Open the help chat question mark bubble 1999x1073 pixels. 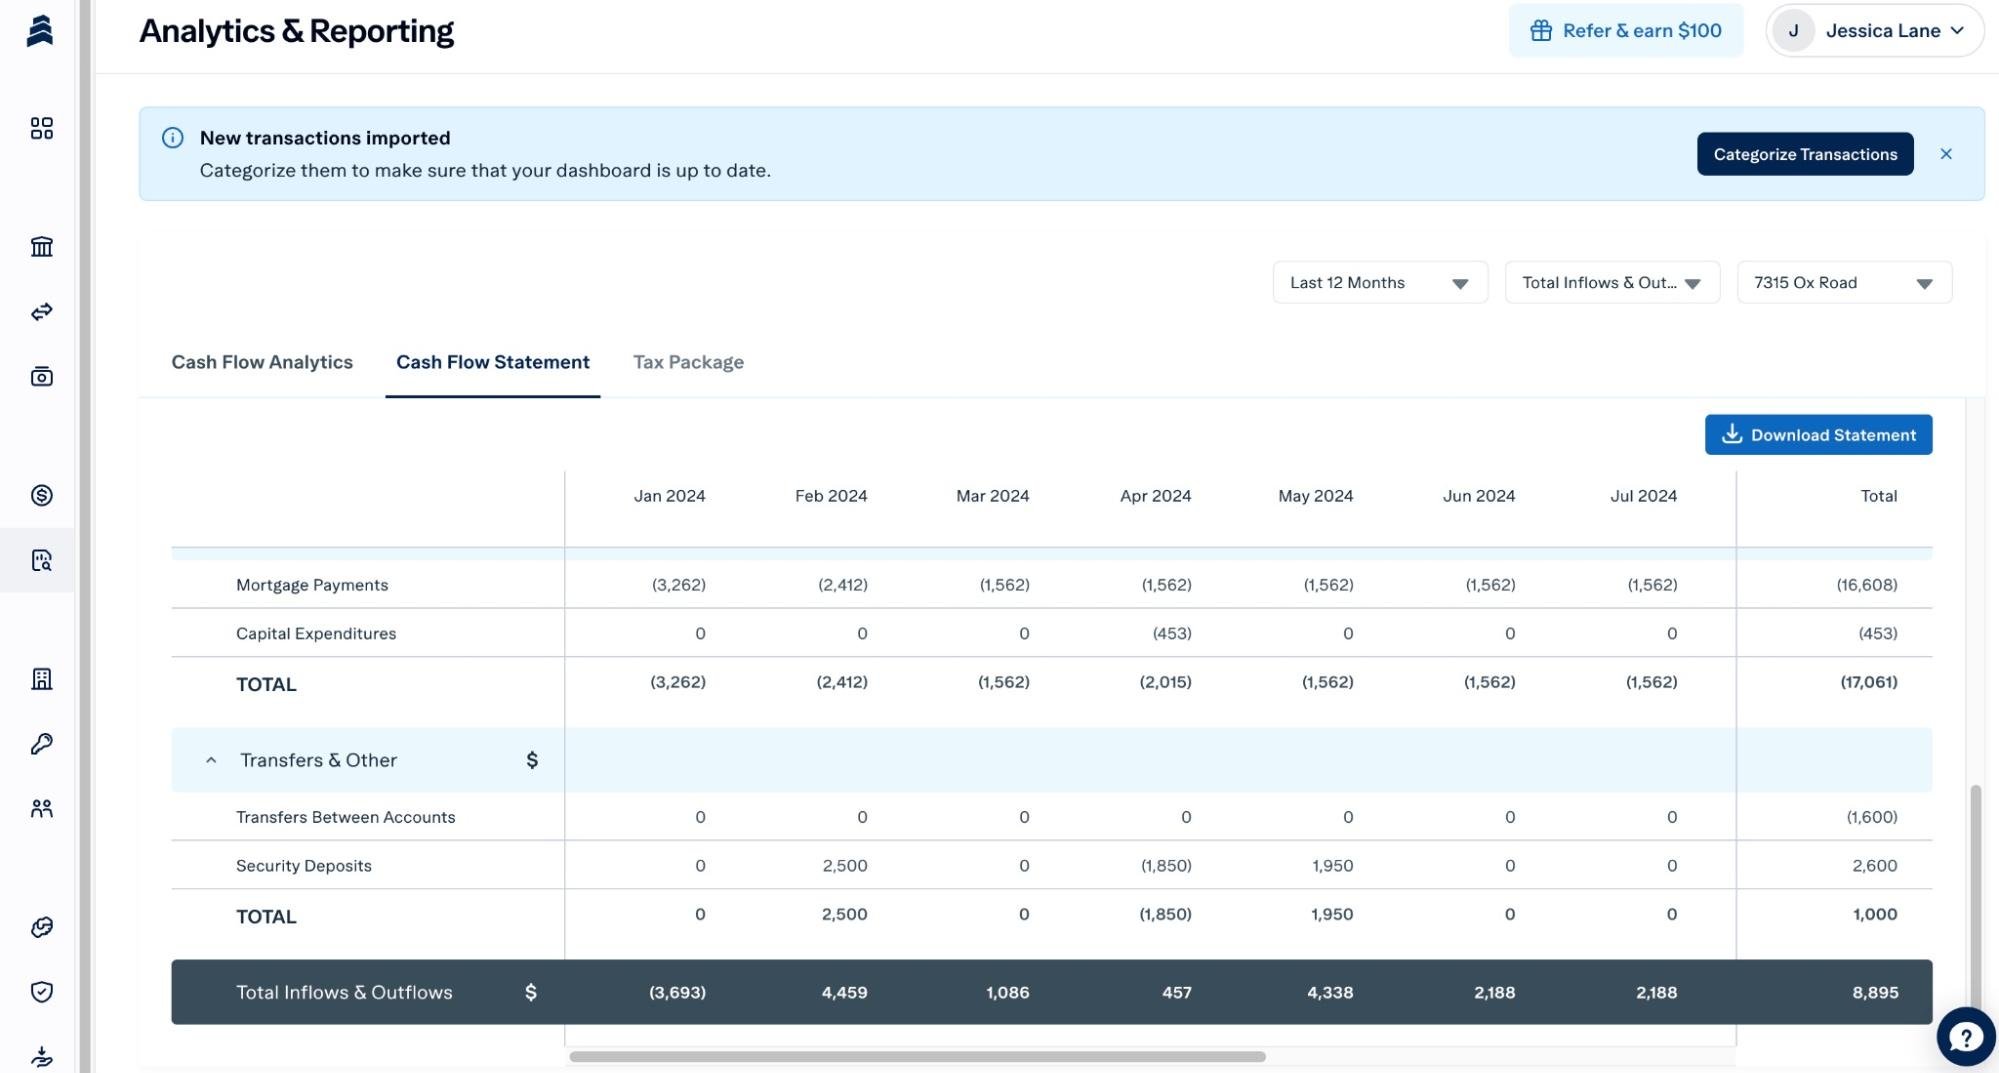[1965, 1036]
